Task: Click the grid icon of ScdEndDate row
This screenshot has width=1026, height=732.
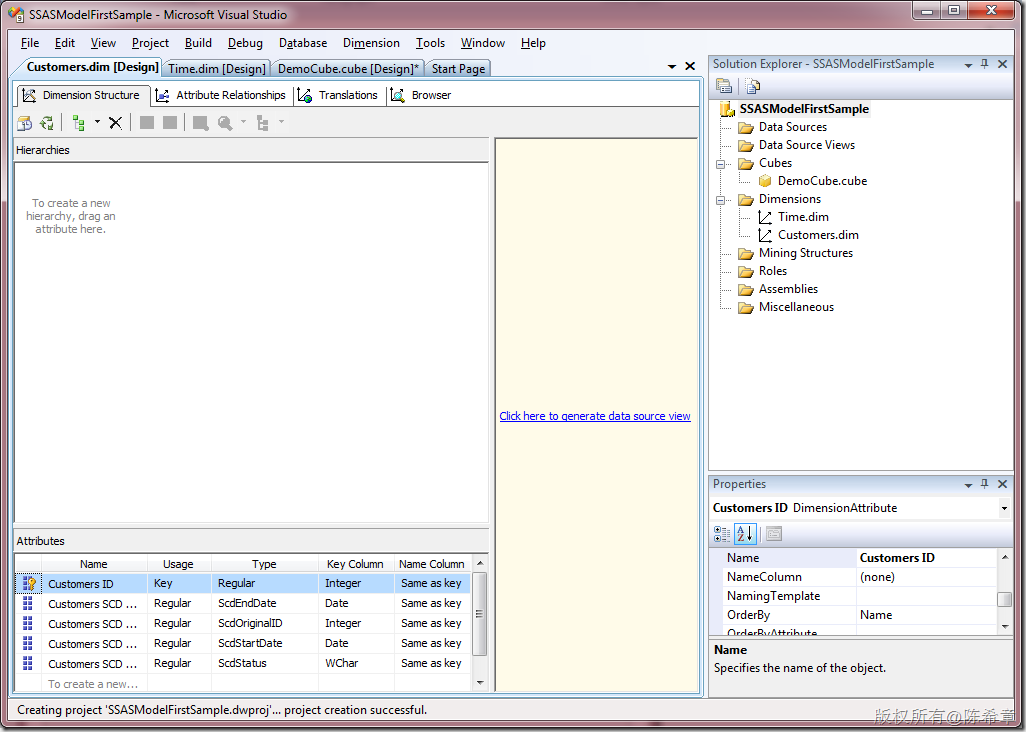Action: point(27,603)
